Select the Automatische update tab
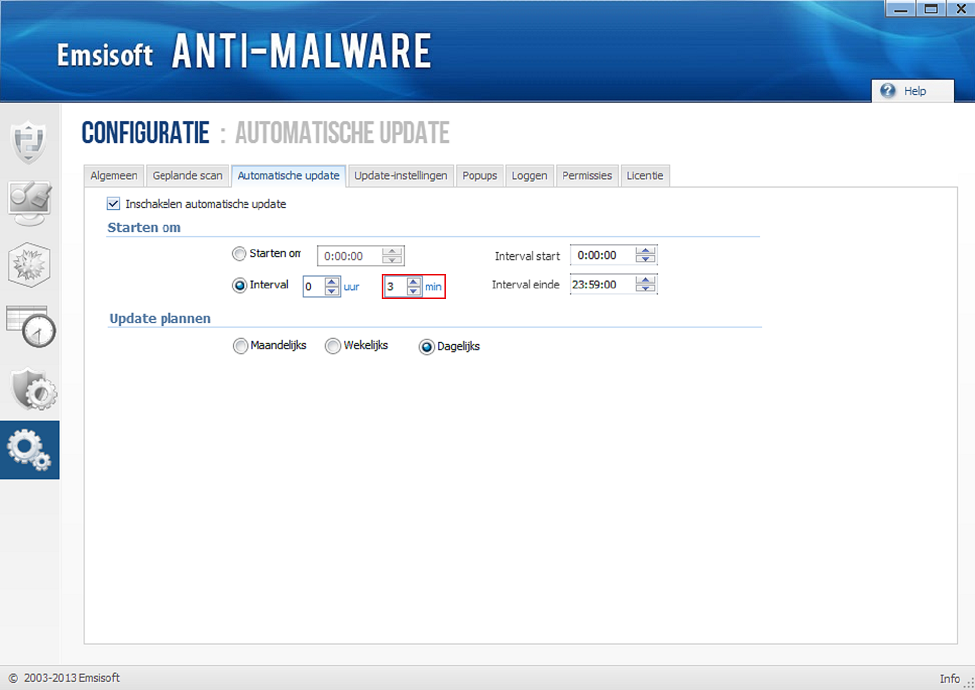This screenshot has height=690, width=975. coord(289,176)
